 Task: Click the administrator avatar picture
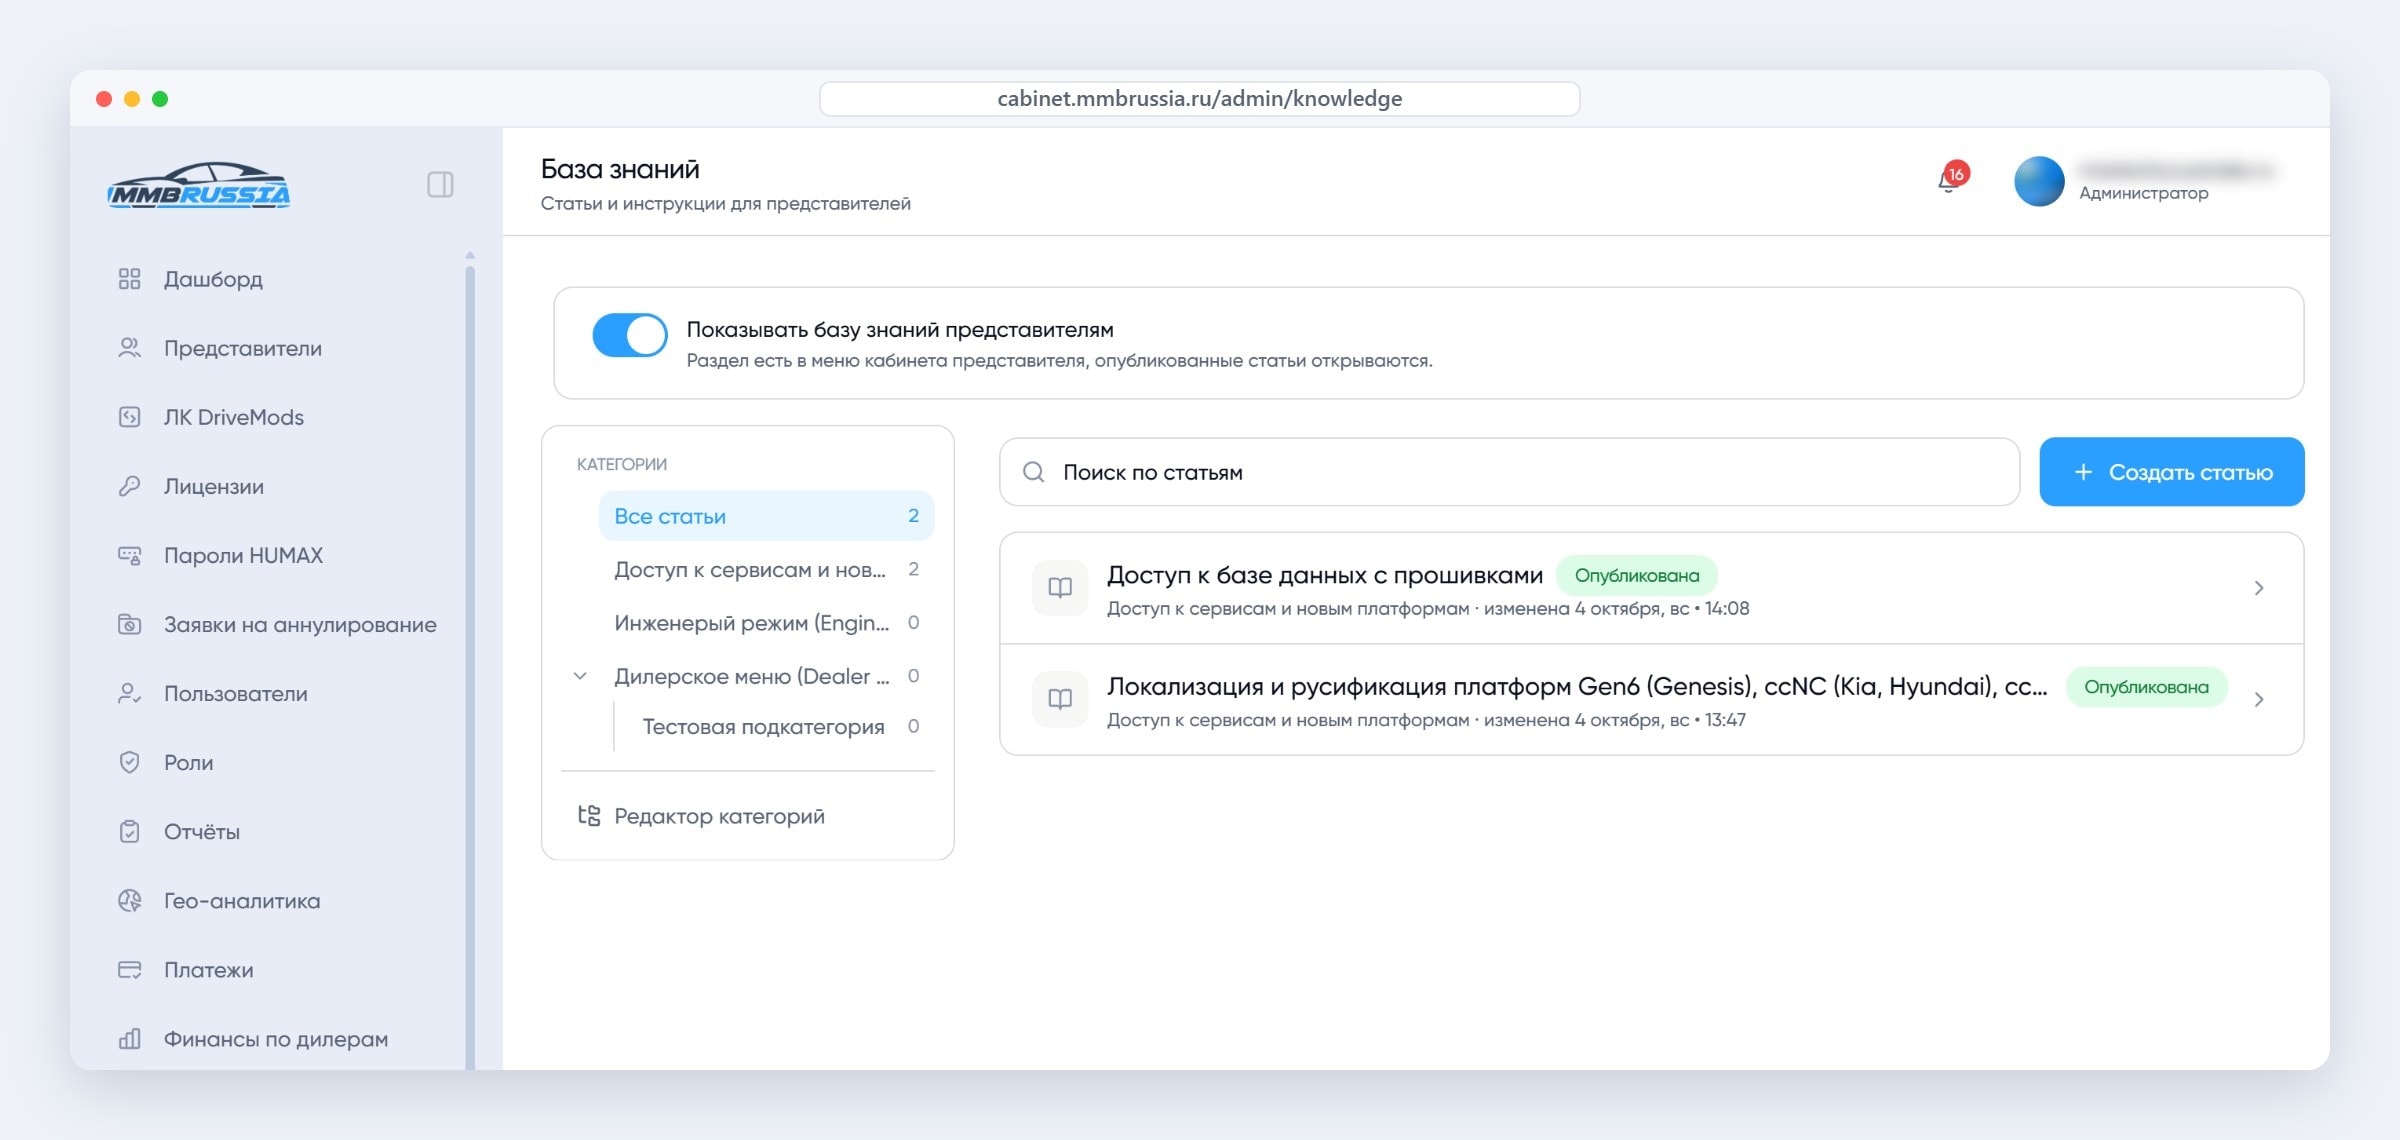[x=2039, y=182]
